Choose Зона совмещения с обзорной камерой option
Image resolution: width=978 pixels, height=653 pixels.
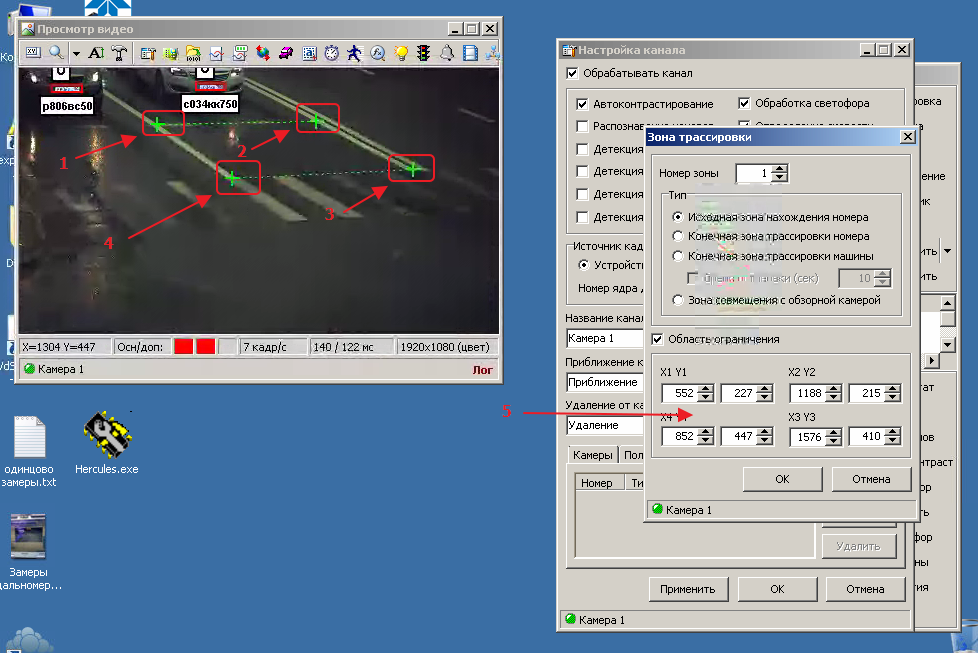coord(680,300)
